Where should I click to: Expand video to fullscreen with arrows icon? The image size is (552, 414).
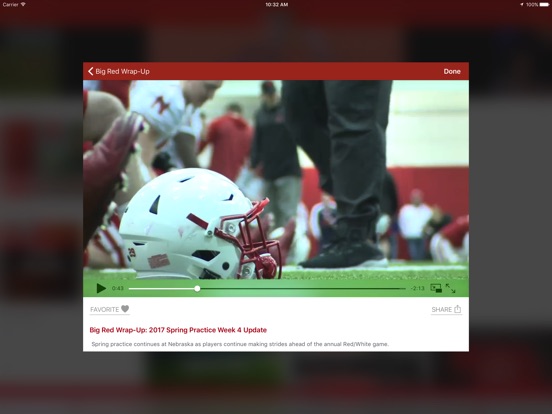pos(450,288)
